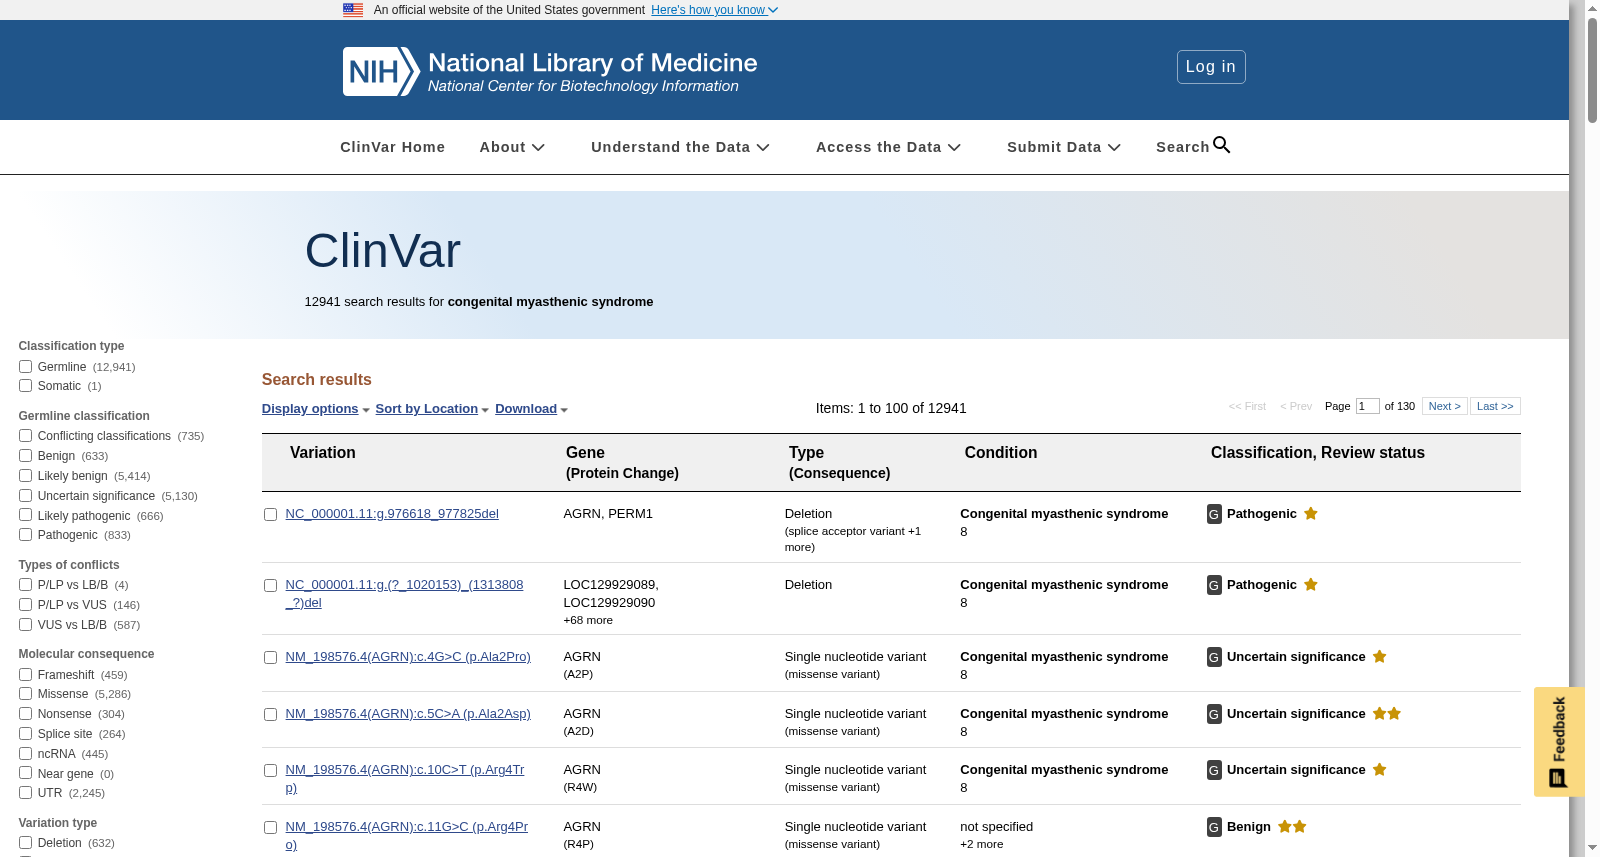Check the Deletion variation type filter
Viewport: 1600px width, 857px height.
[x=25, y=843]
